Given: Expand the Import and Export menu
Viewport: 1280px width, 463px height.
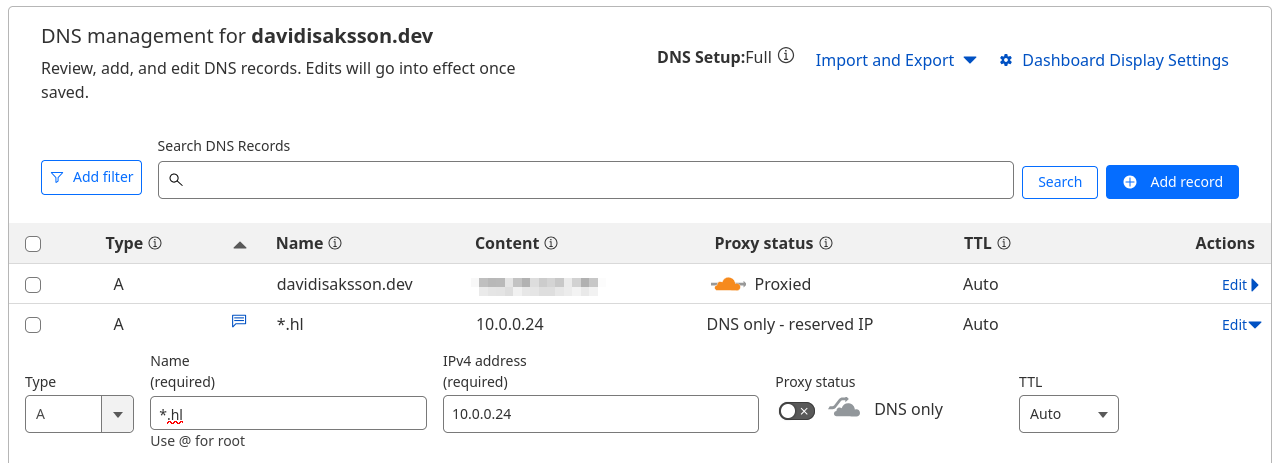Looking at the screenshot, I should click(895, 60).
